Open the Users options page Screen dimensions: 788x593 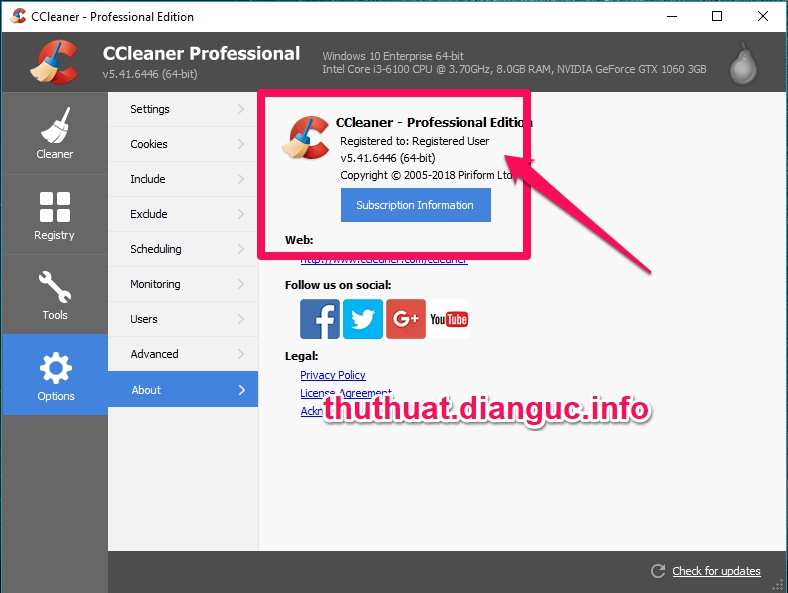(x=183, y=319)
